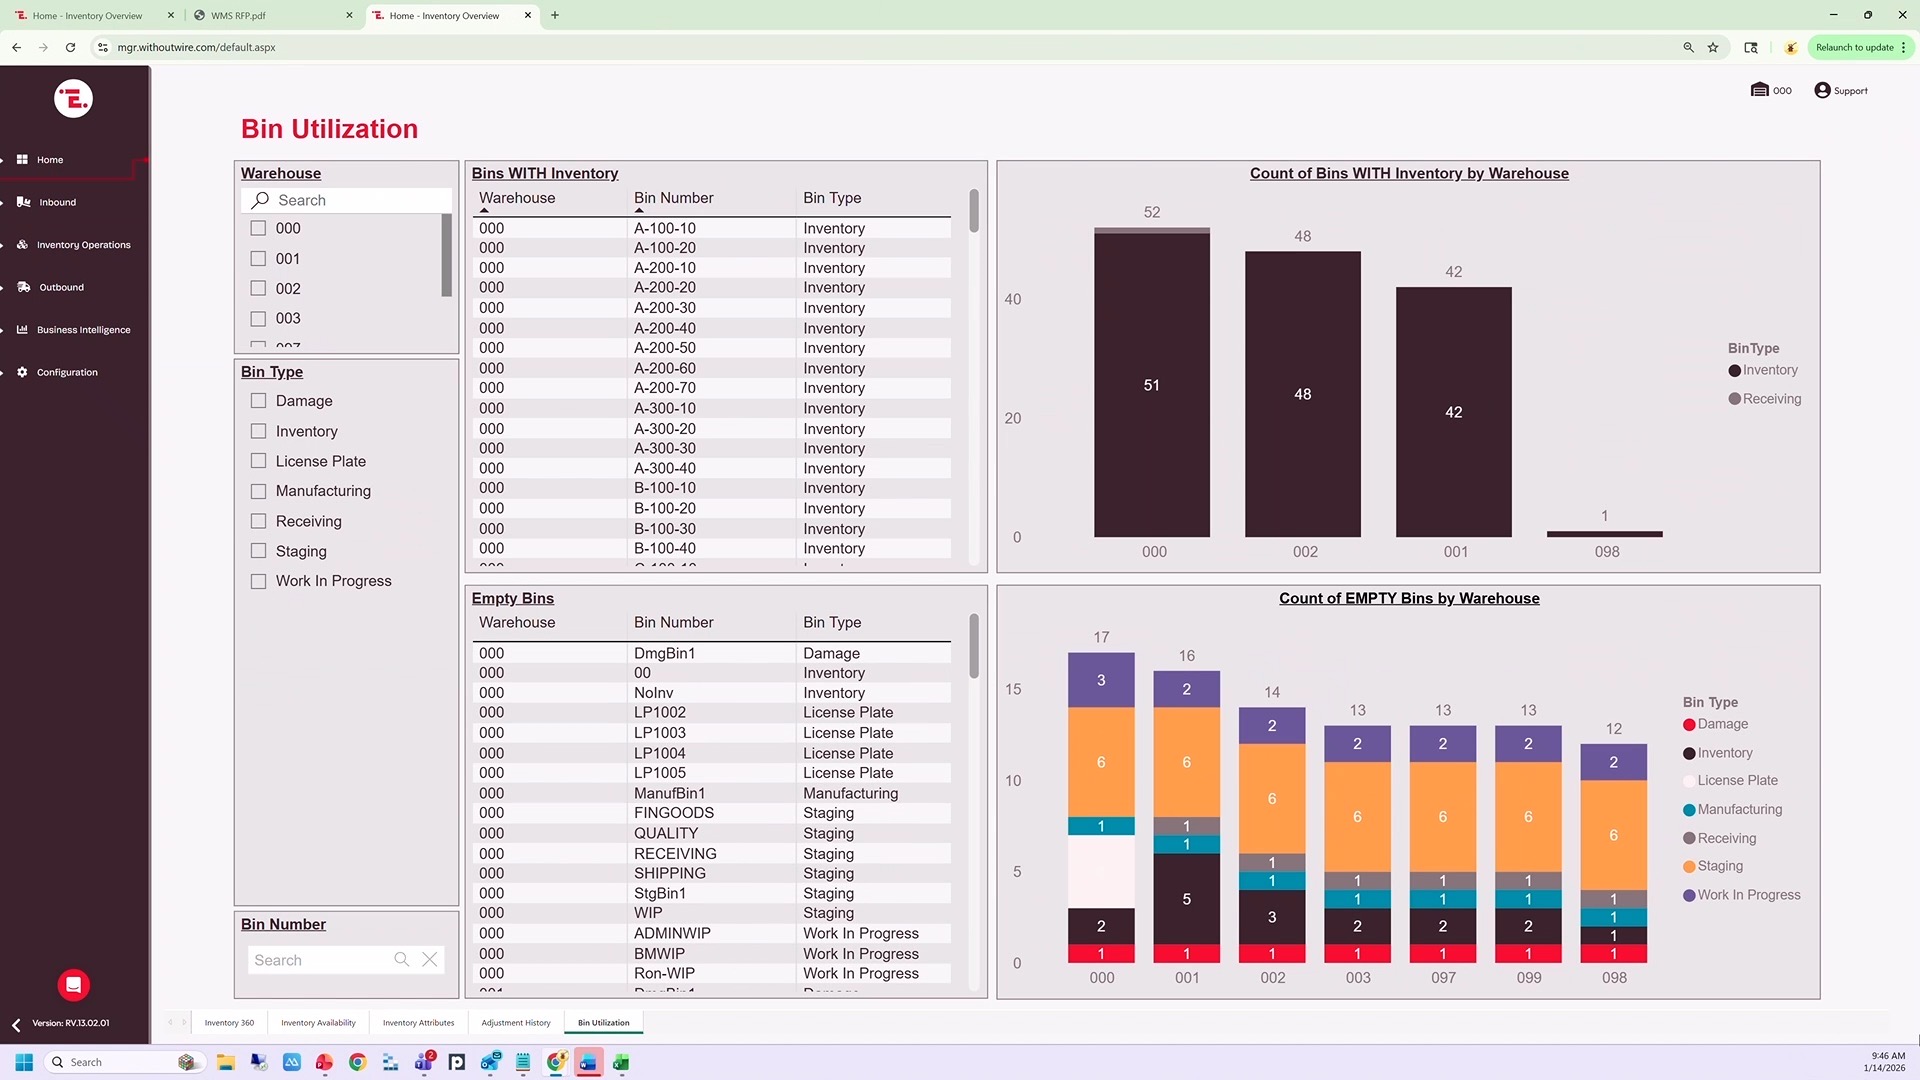
Task: Click the Home icon in the sidebar
Action: 22,160
